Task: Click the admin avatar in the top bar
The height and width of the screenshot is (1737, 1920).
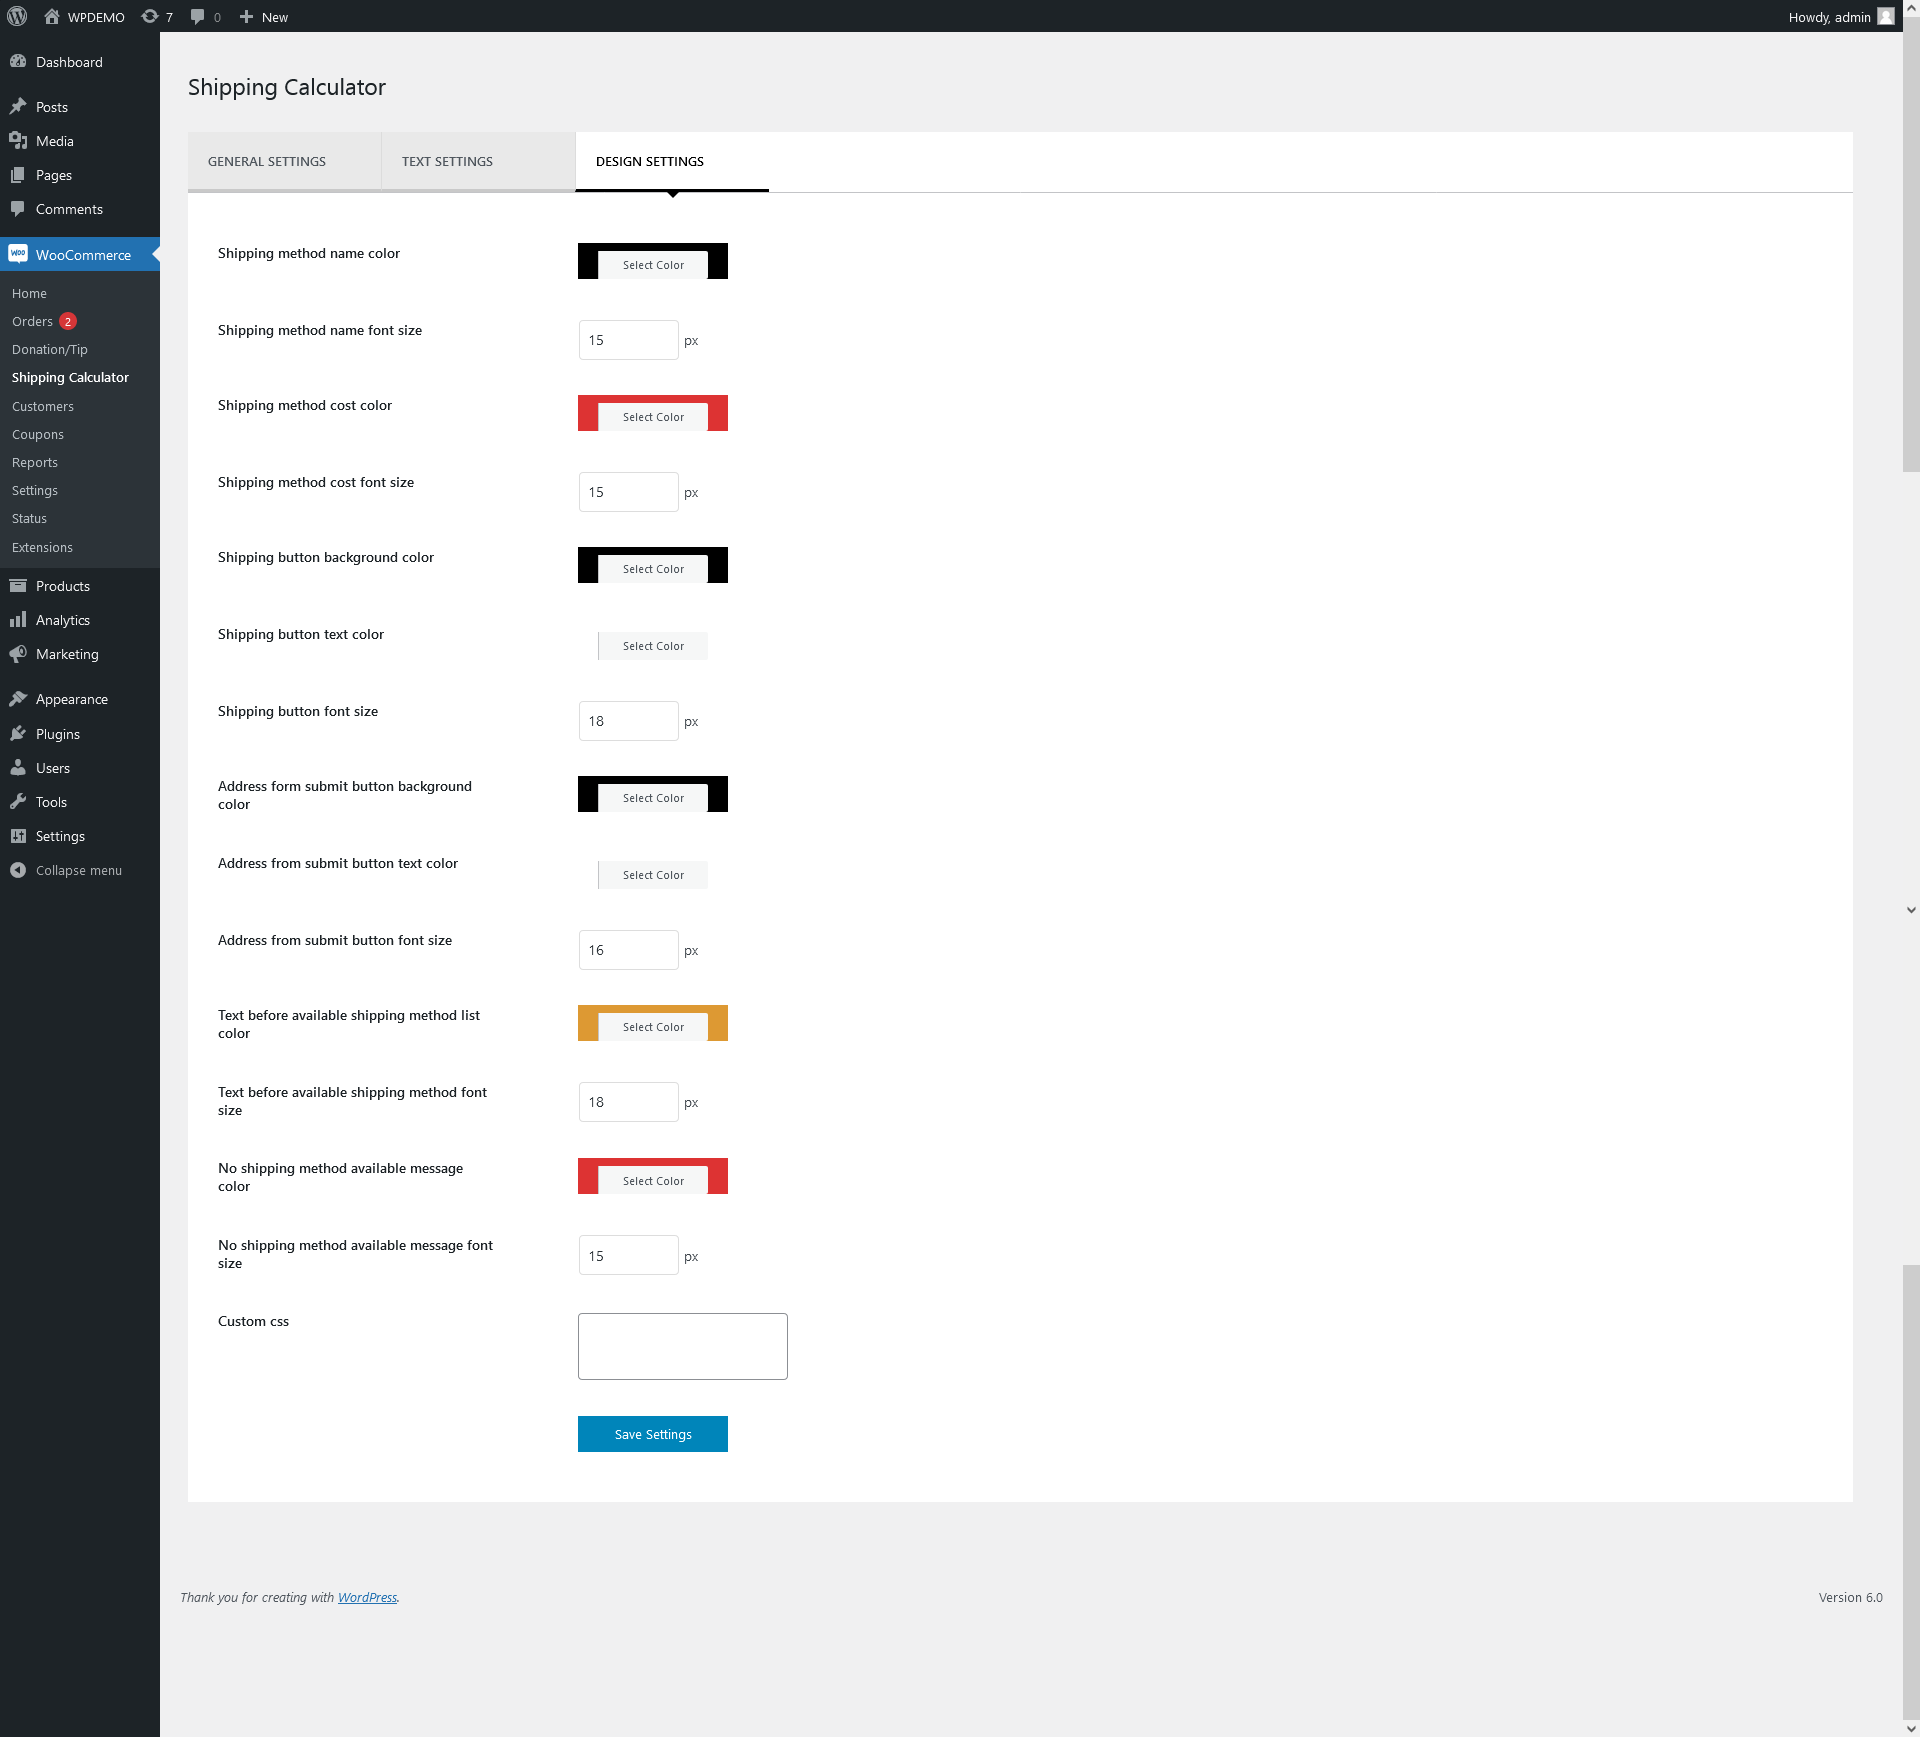Action: tap(1885, 16)
